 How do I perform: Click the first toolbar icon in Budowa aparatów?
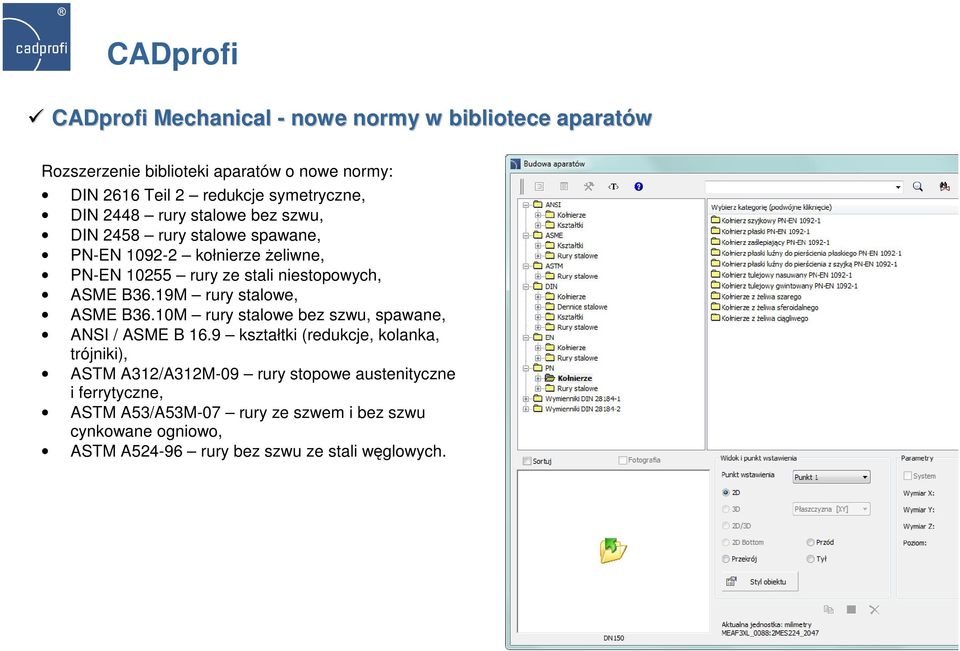[539, 187]
